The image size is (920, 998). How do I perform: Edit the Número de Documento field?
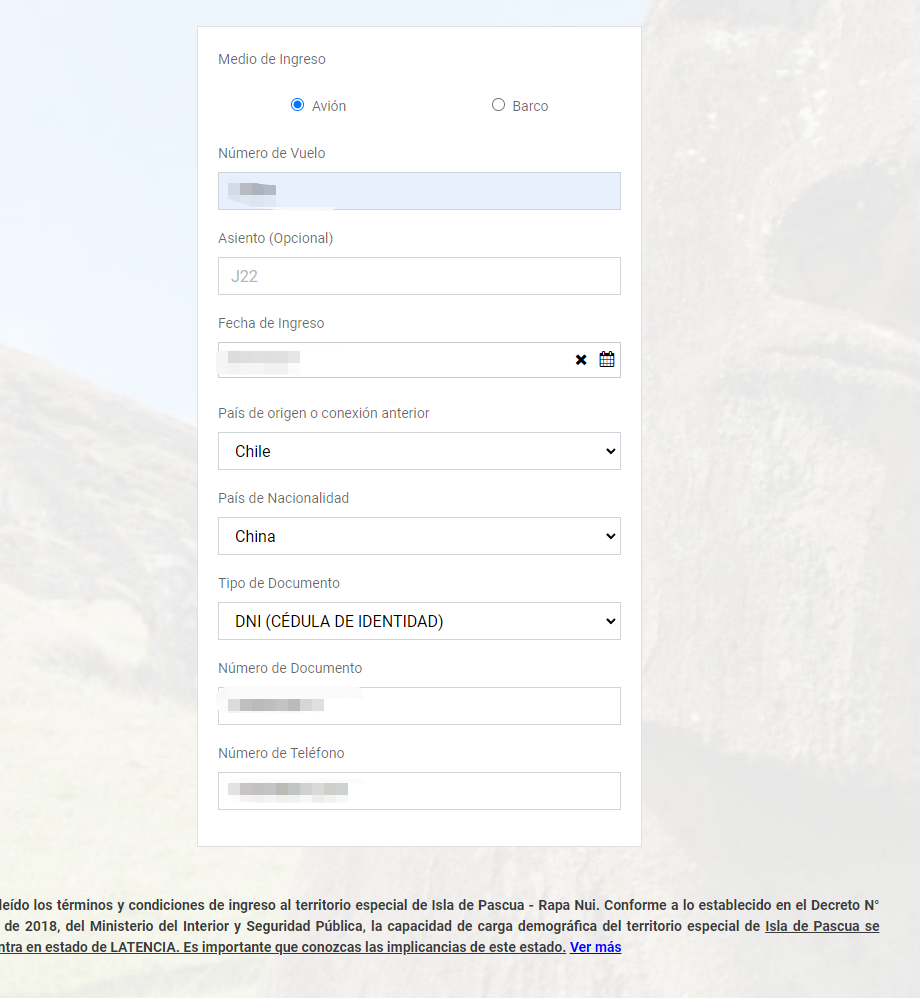point(419,706)
